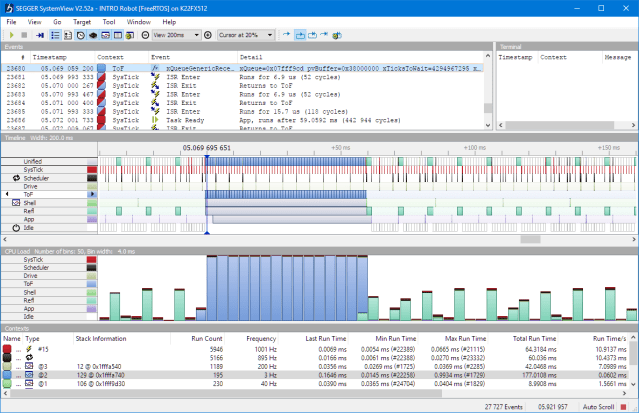Click the zoom in magnifier in toolbar
Image resolution: width=639 pixels, height=413 pixels.
pos(207,34)
